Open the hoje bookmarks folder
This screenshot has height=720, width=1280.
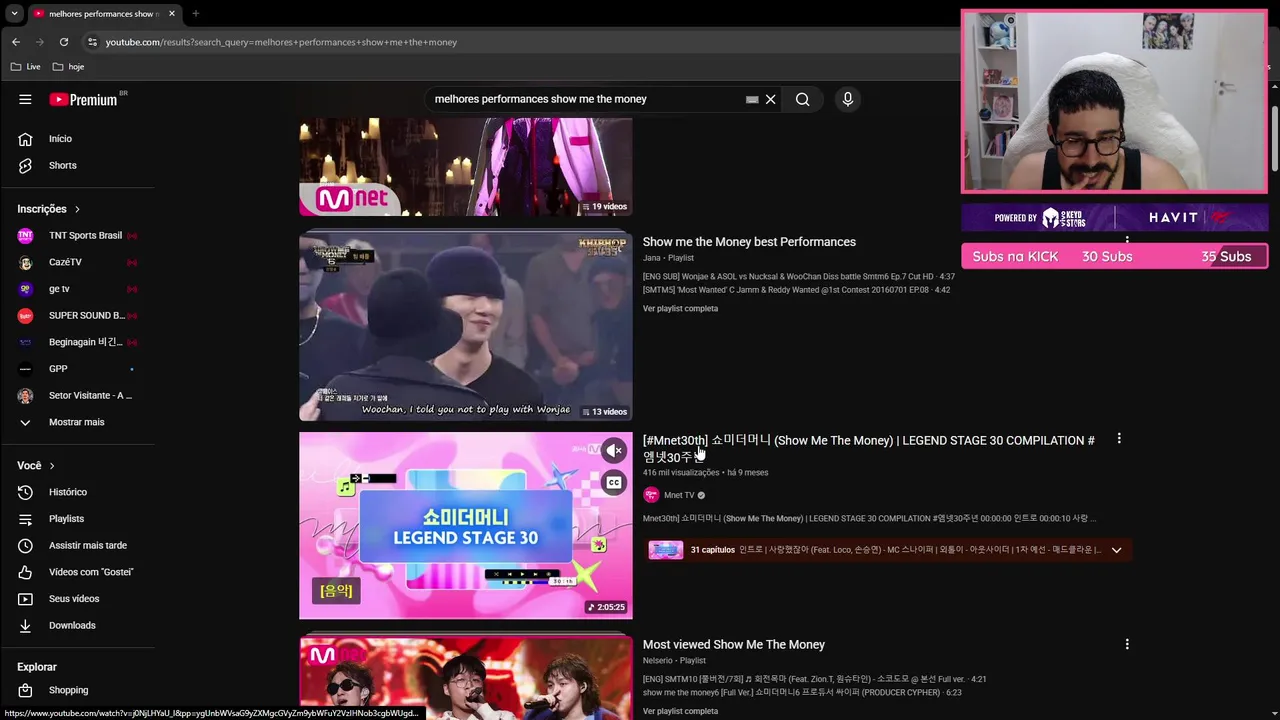[x=68, y=67]
